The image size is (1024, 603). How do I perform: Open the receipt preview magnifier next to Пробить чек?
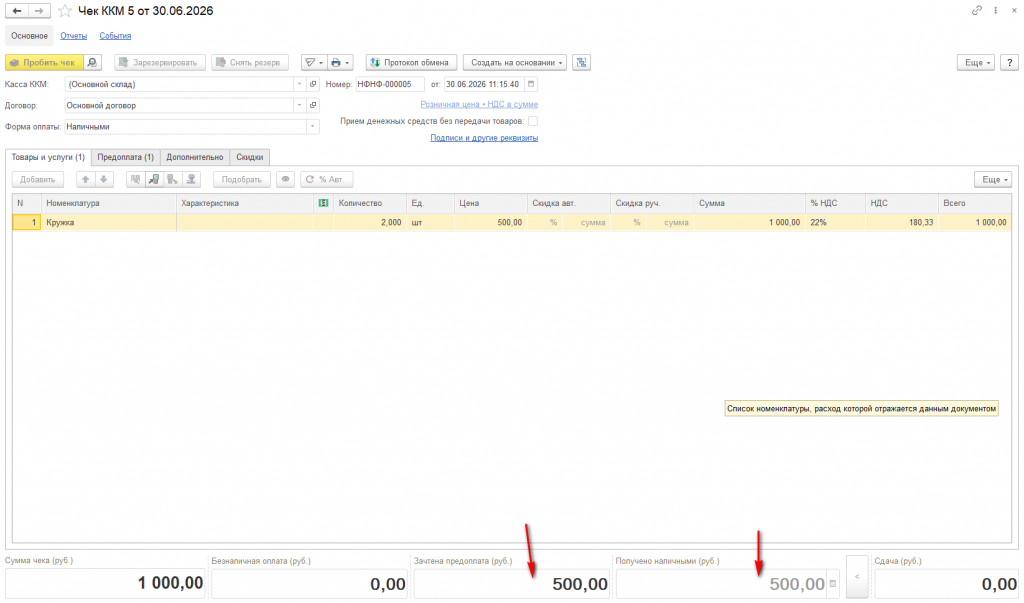(x=93, y=63)
